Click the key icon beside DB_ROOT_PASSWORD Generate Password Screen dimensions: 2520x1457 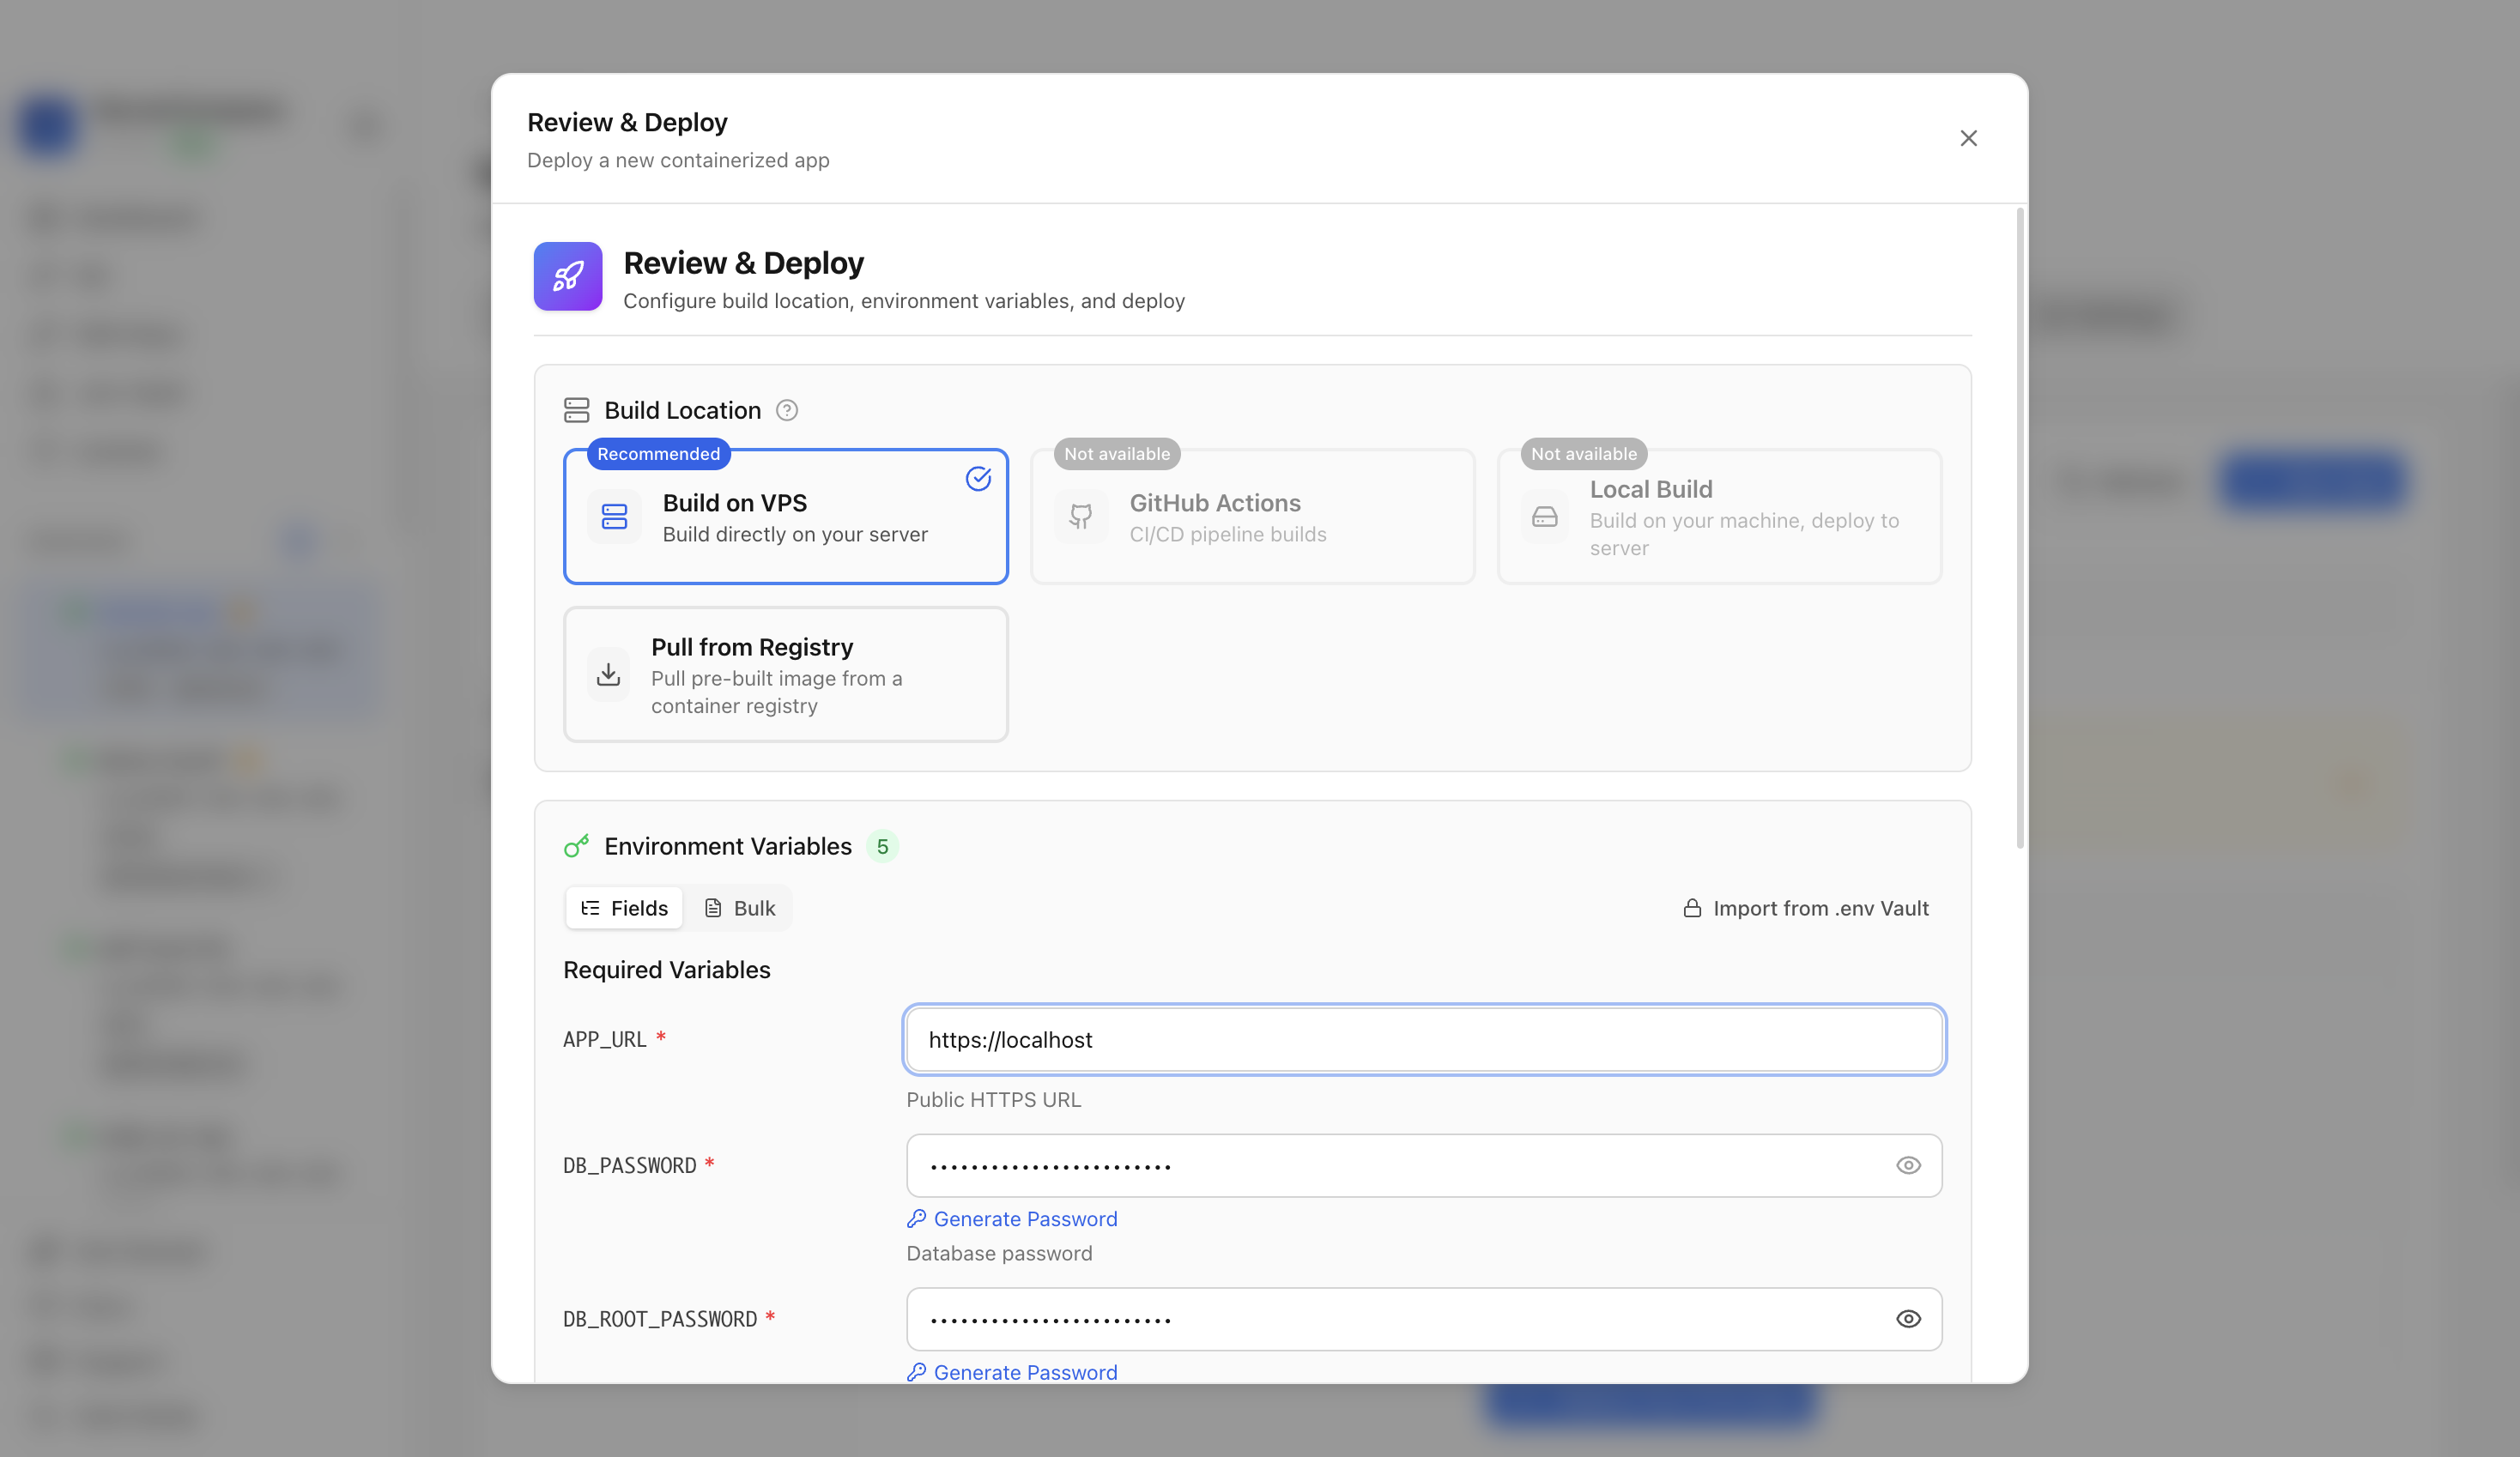[916, 1372]
